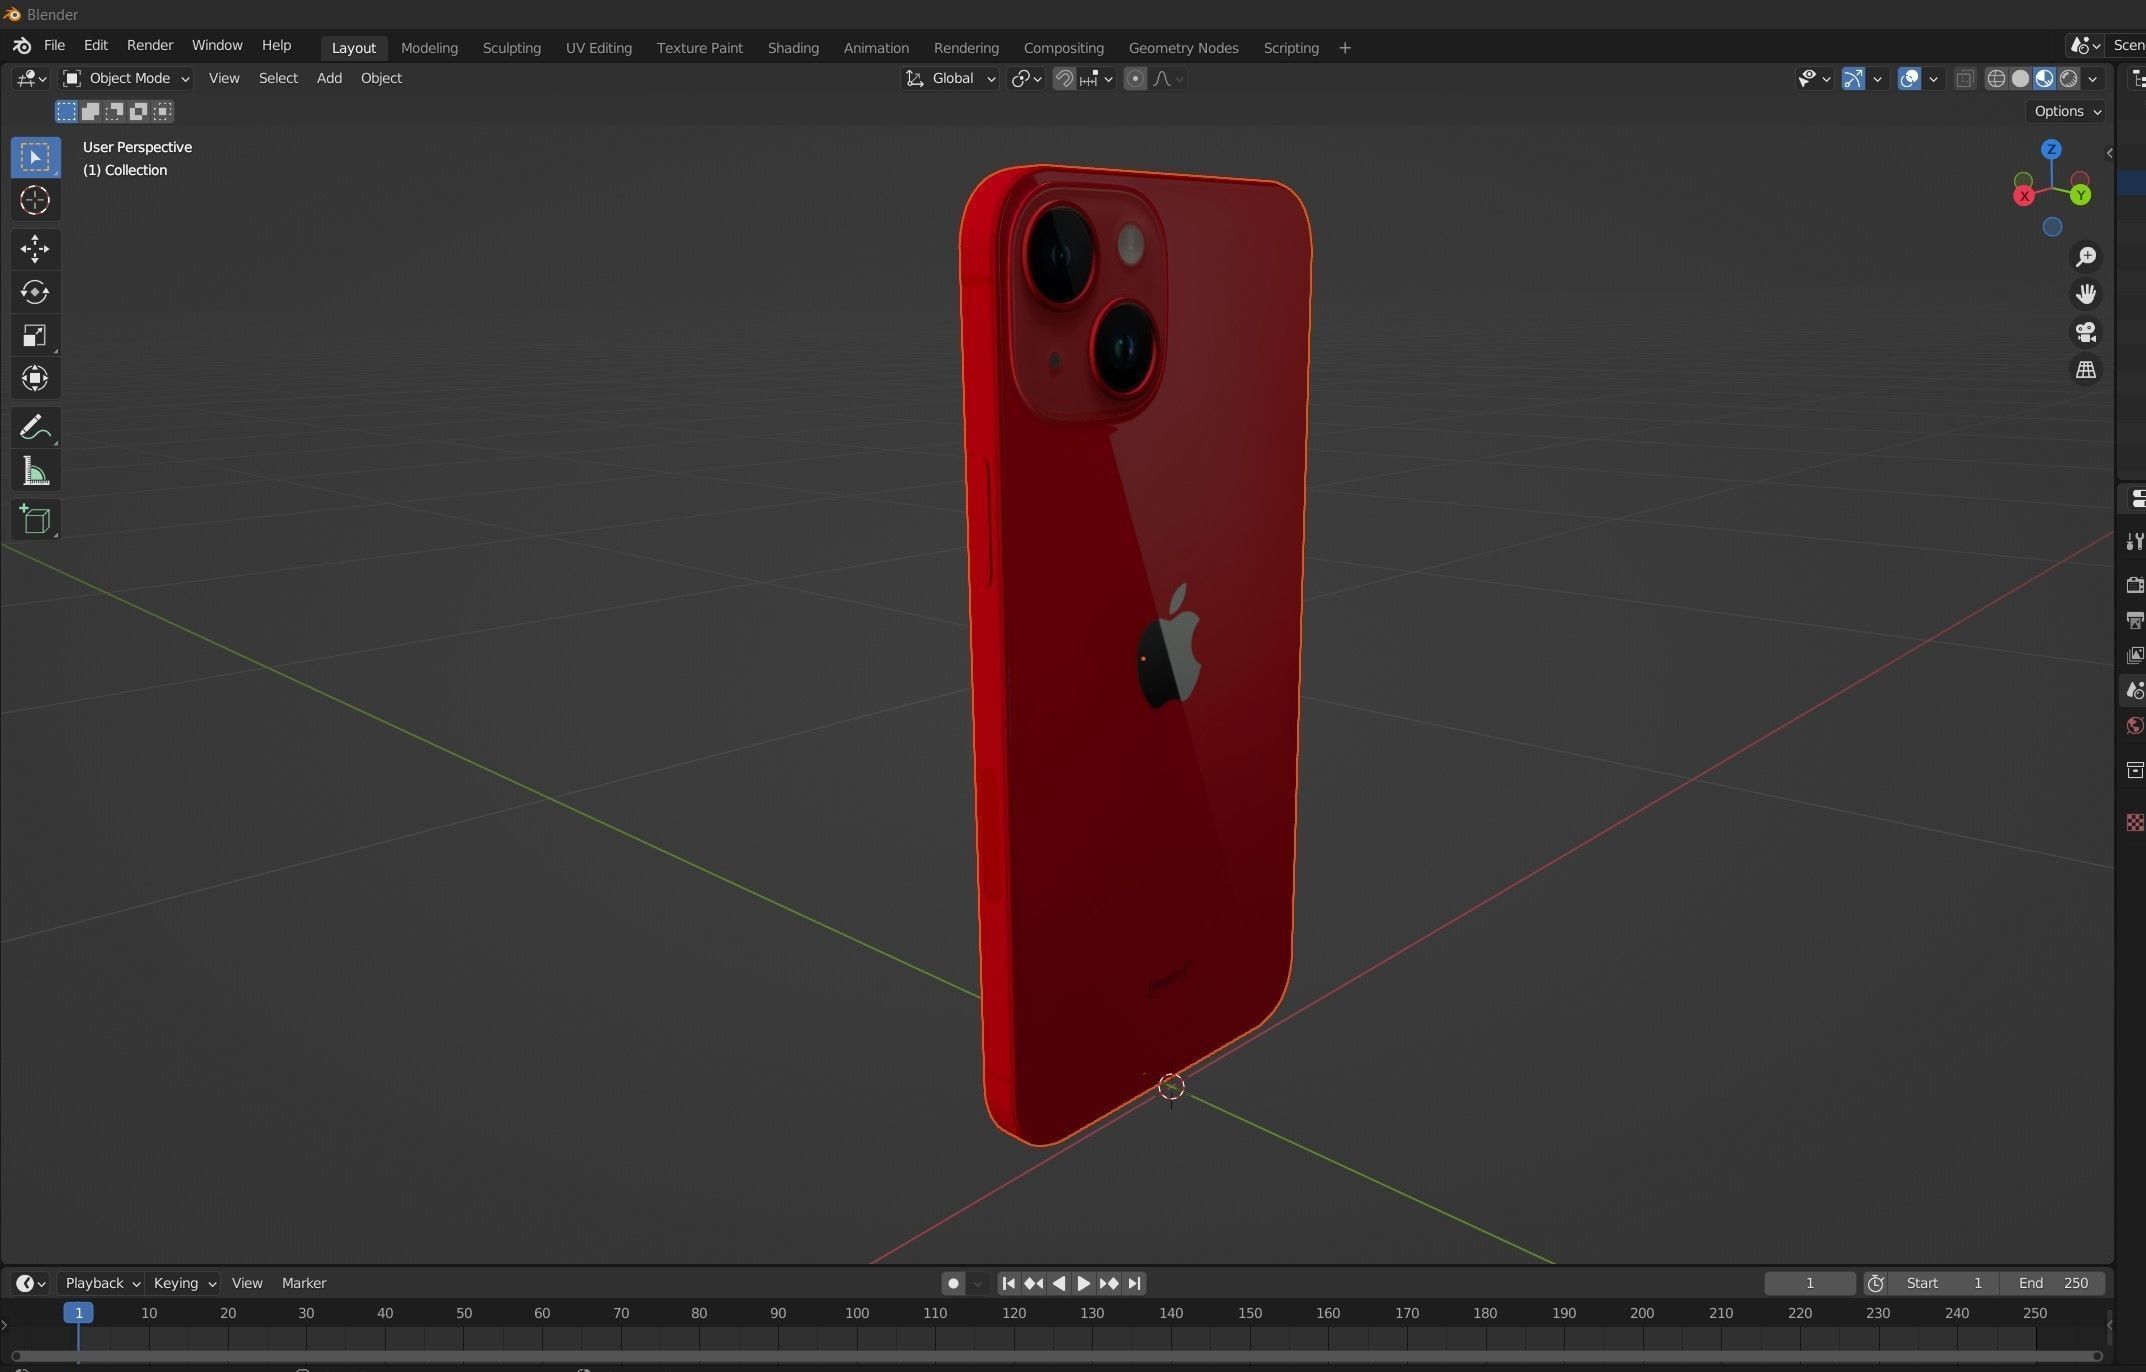Open the pivot point dropdown
Viewport: 2146px width, 1372px height.
pos(1026,78)
